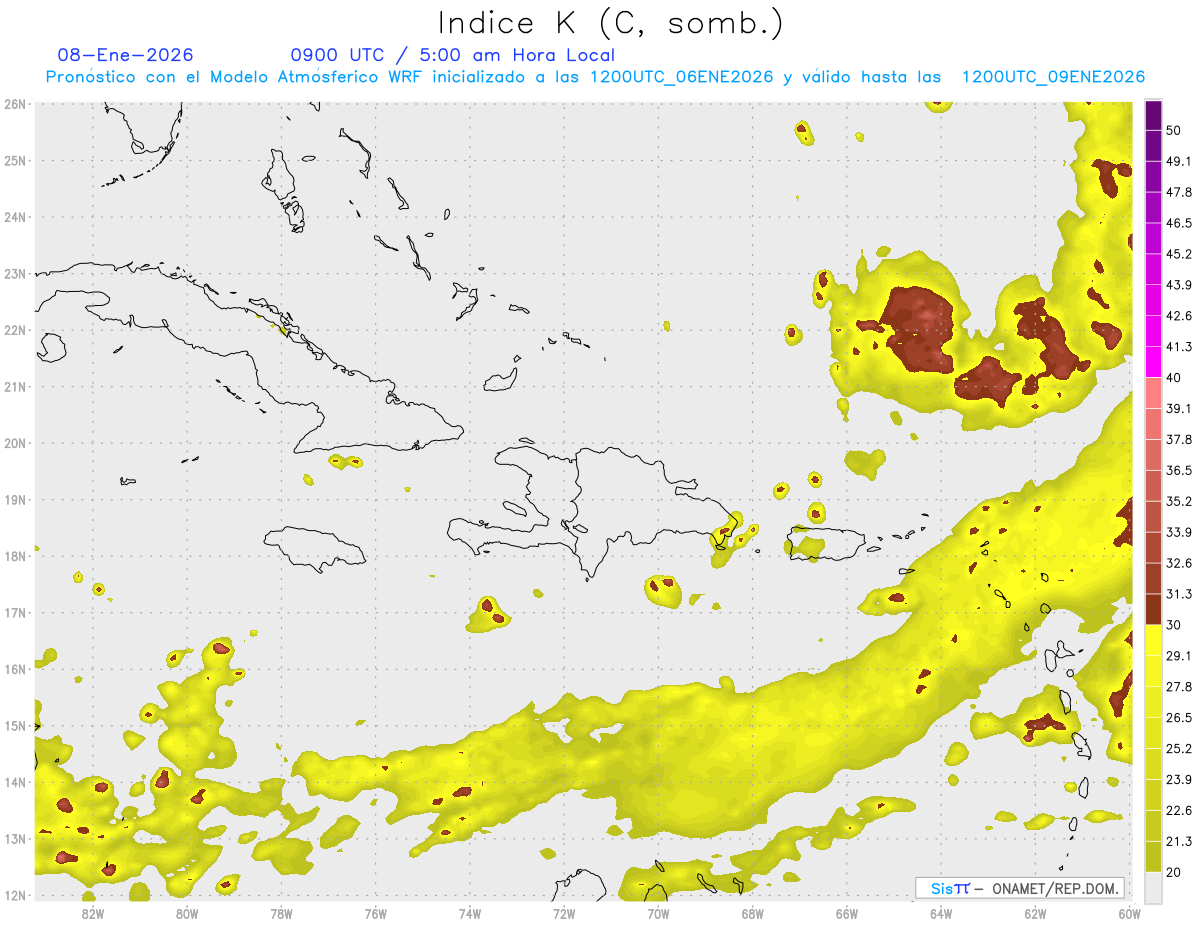
Task: Click the color bar value "39.1"
Action: click(x=1178, y=409)
